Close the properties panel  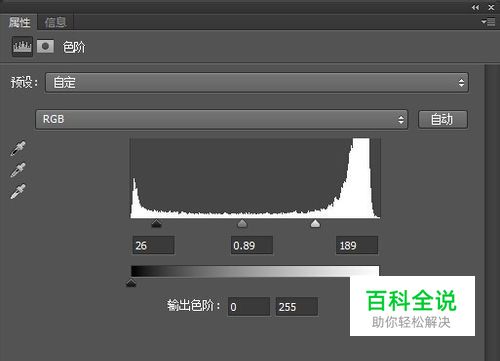[491, 7]
